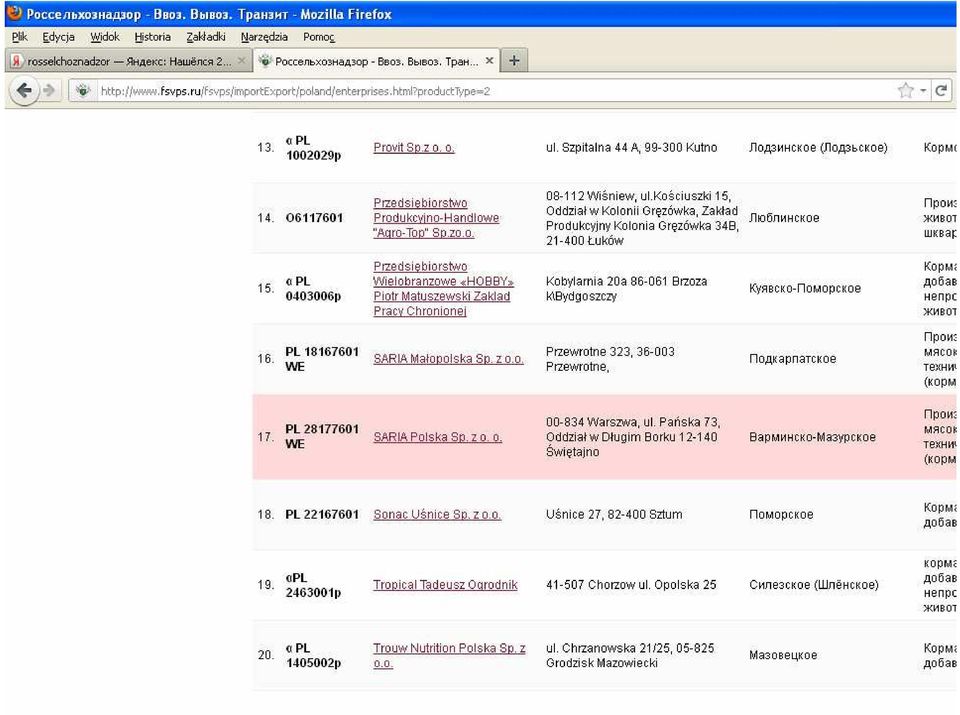
Task: Click the region Варминско-Мазурское
Action: (812, 437)
